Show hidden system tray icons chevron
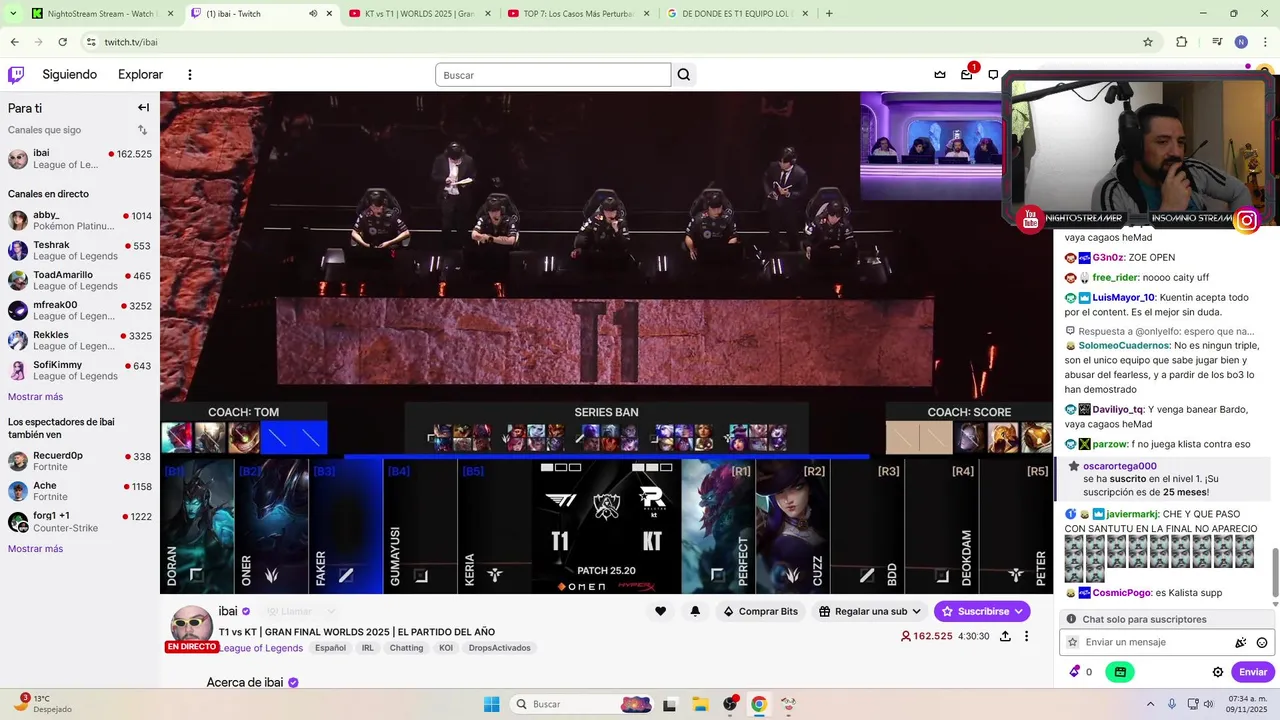Viewport: 1280px width, 720px height. [1150, 704]
